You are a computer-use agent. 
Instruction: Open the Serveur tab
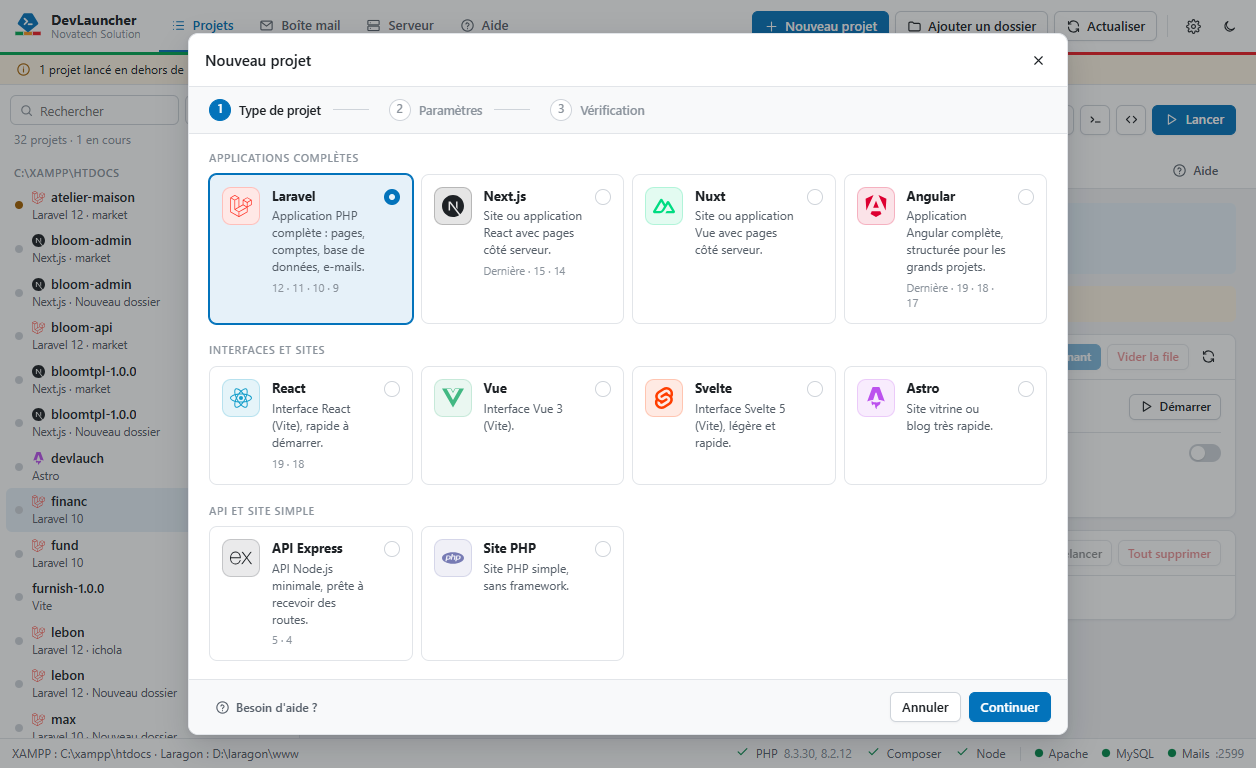[x=400, y=26]
